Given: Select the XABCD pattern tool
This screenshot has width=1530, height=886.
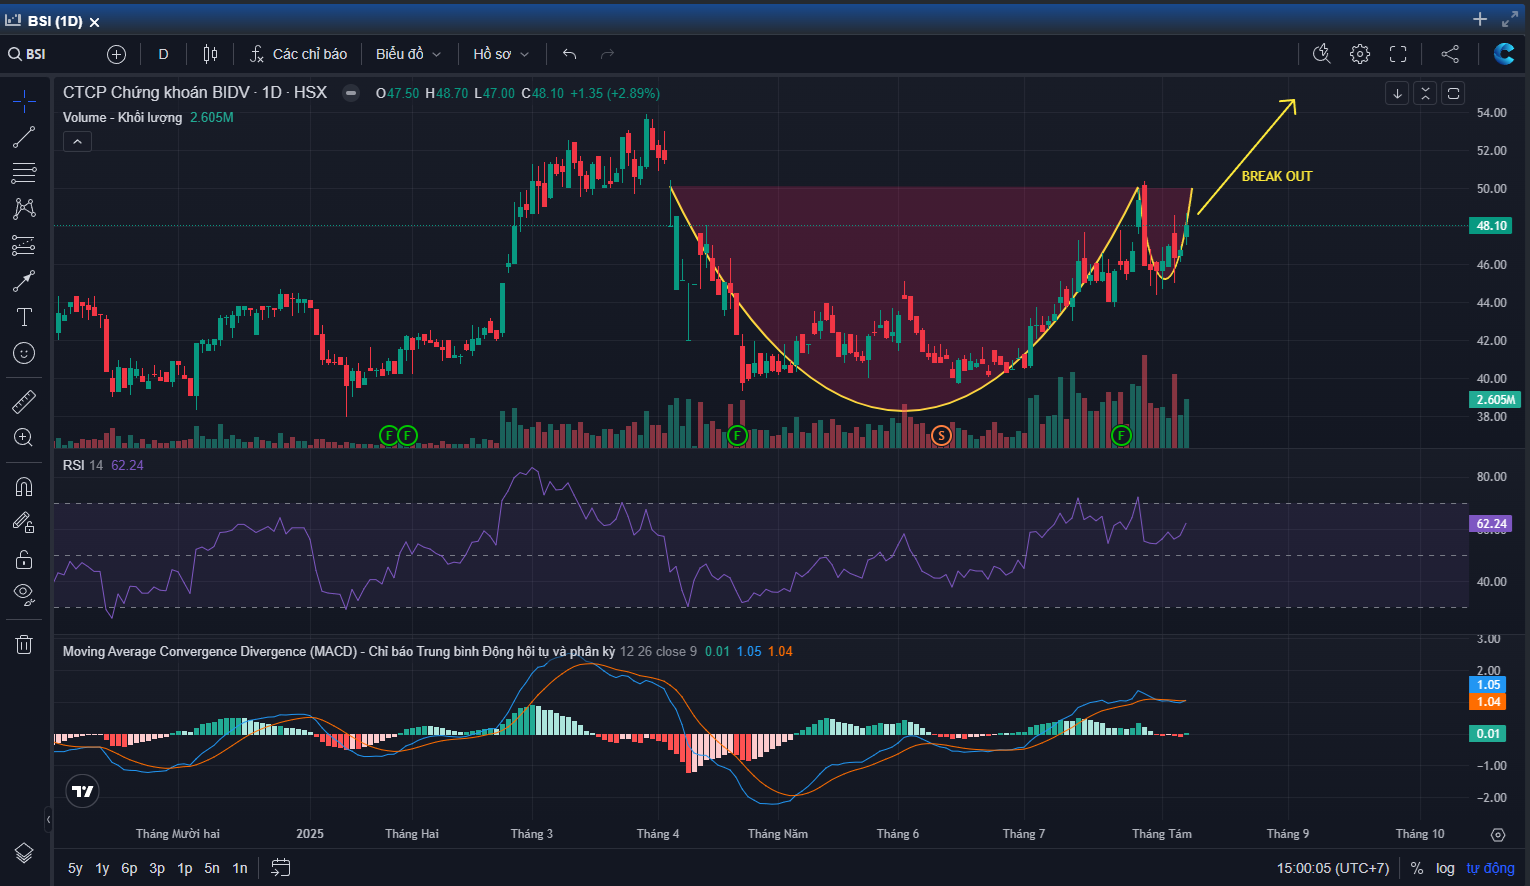Looking at the screenshot, I should (x=24, y=209).
